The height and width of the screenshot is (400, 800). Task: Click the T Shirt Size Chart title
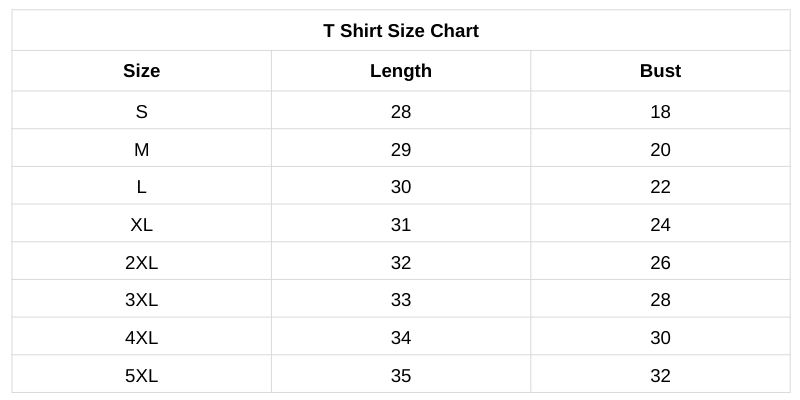[x=401, y=31]
